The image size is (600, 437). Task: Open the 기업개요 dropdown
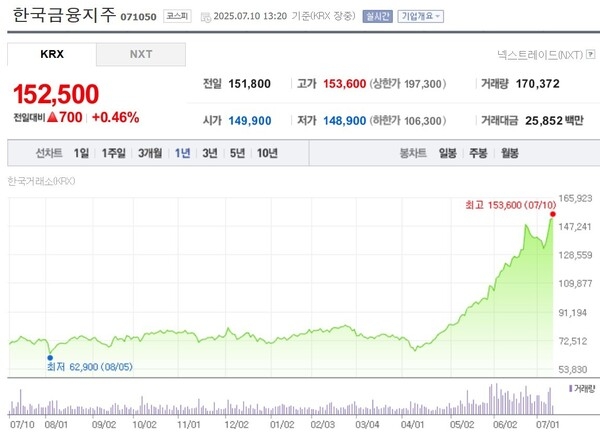(421, 17)
